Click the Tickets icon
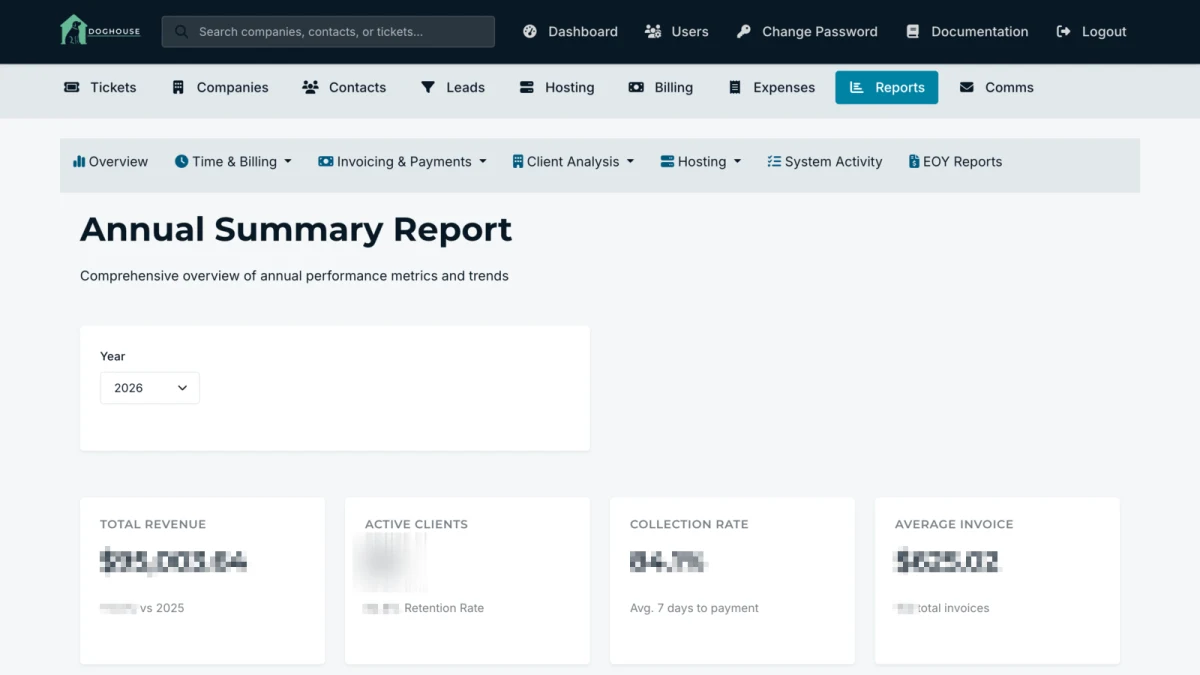 point(72,87)
